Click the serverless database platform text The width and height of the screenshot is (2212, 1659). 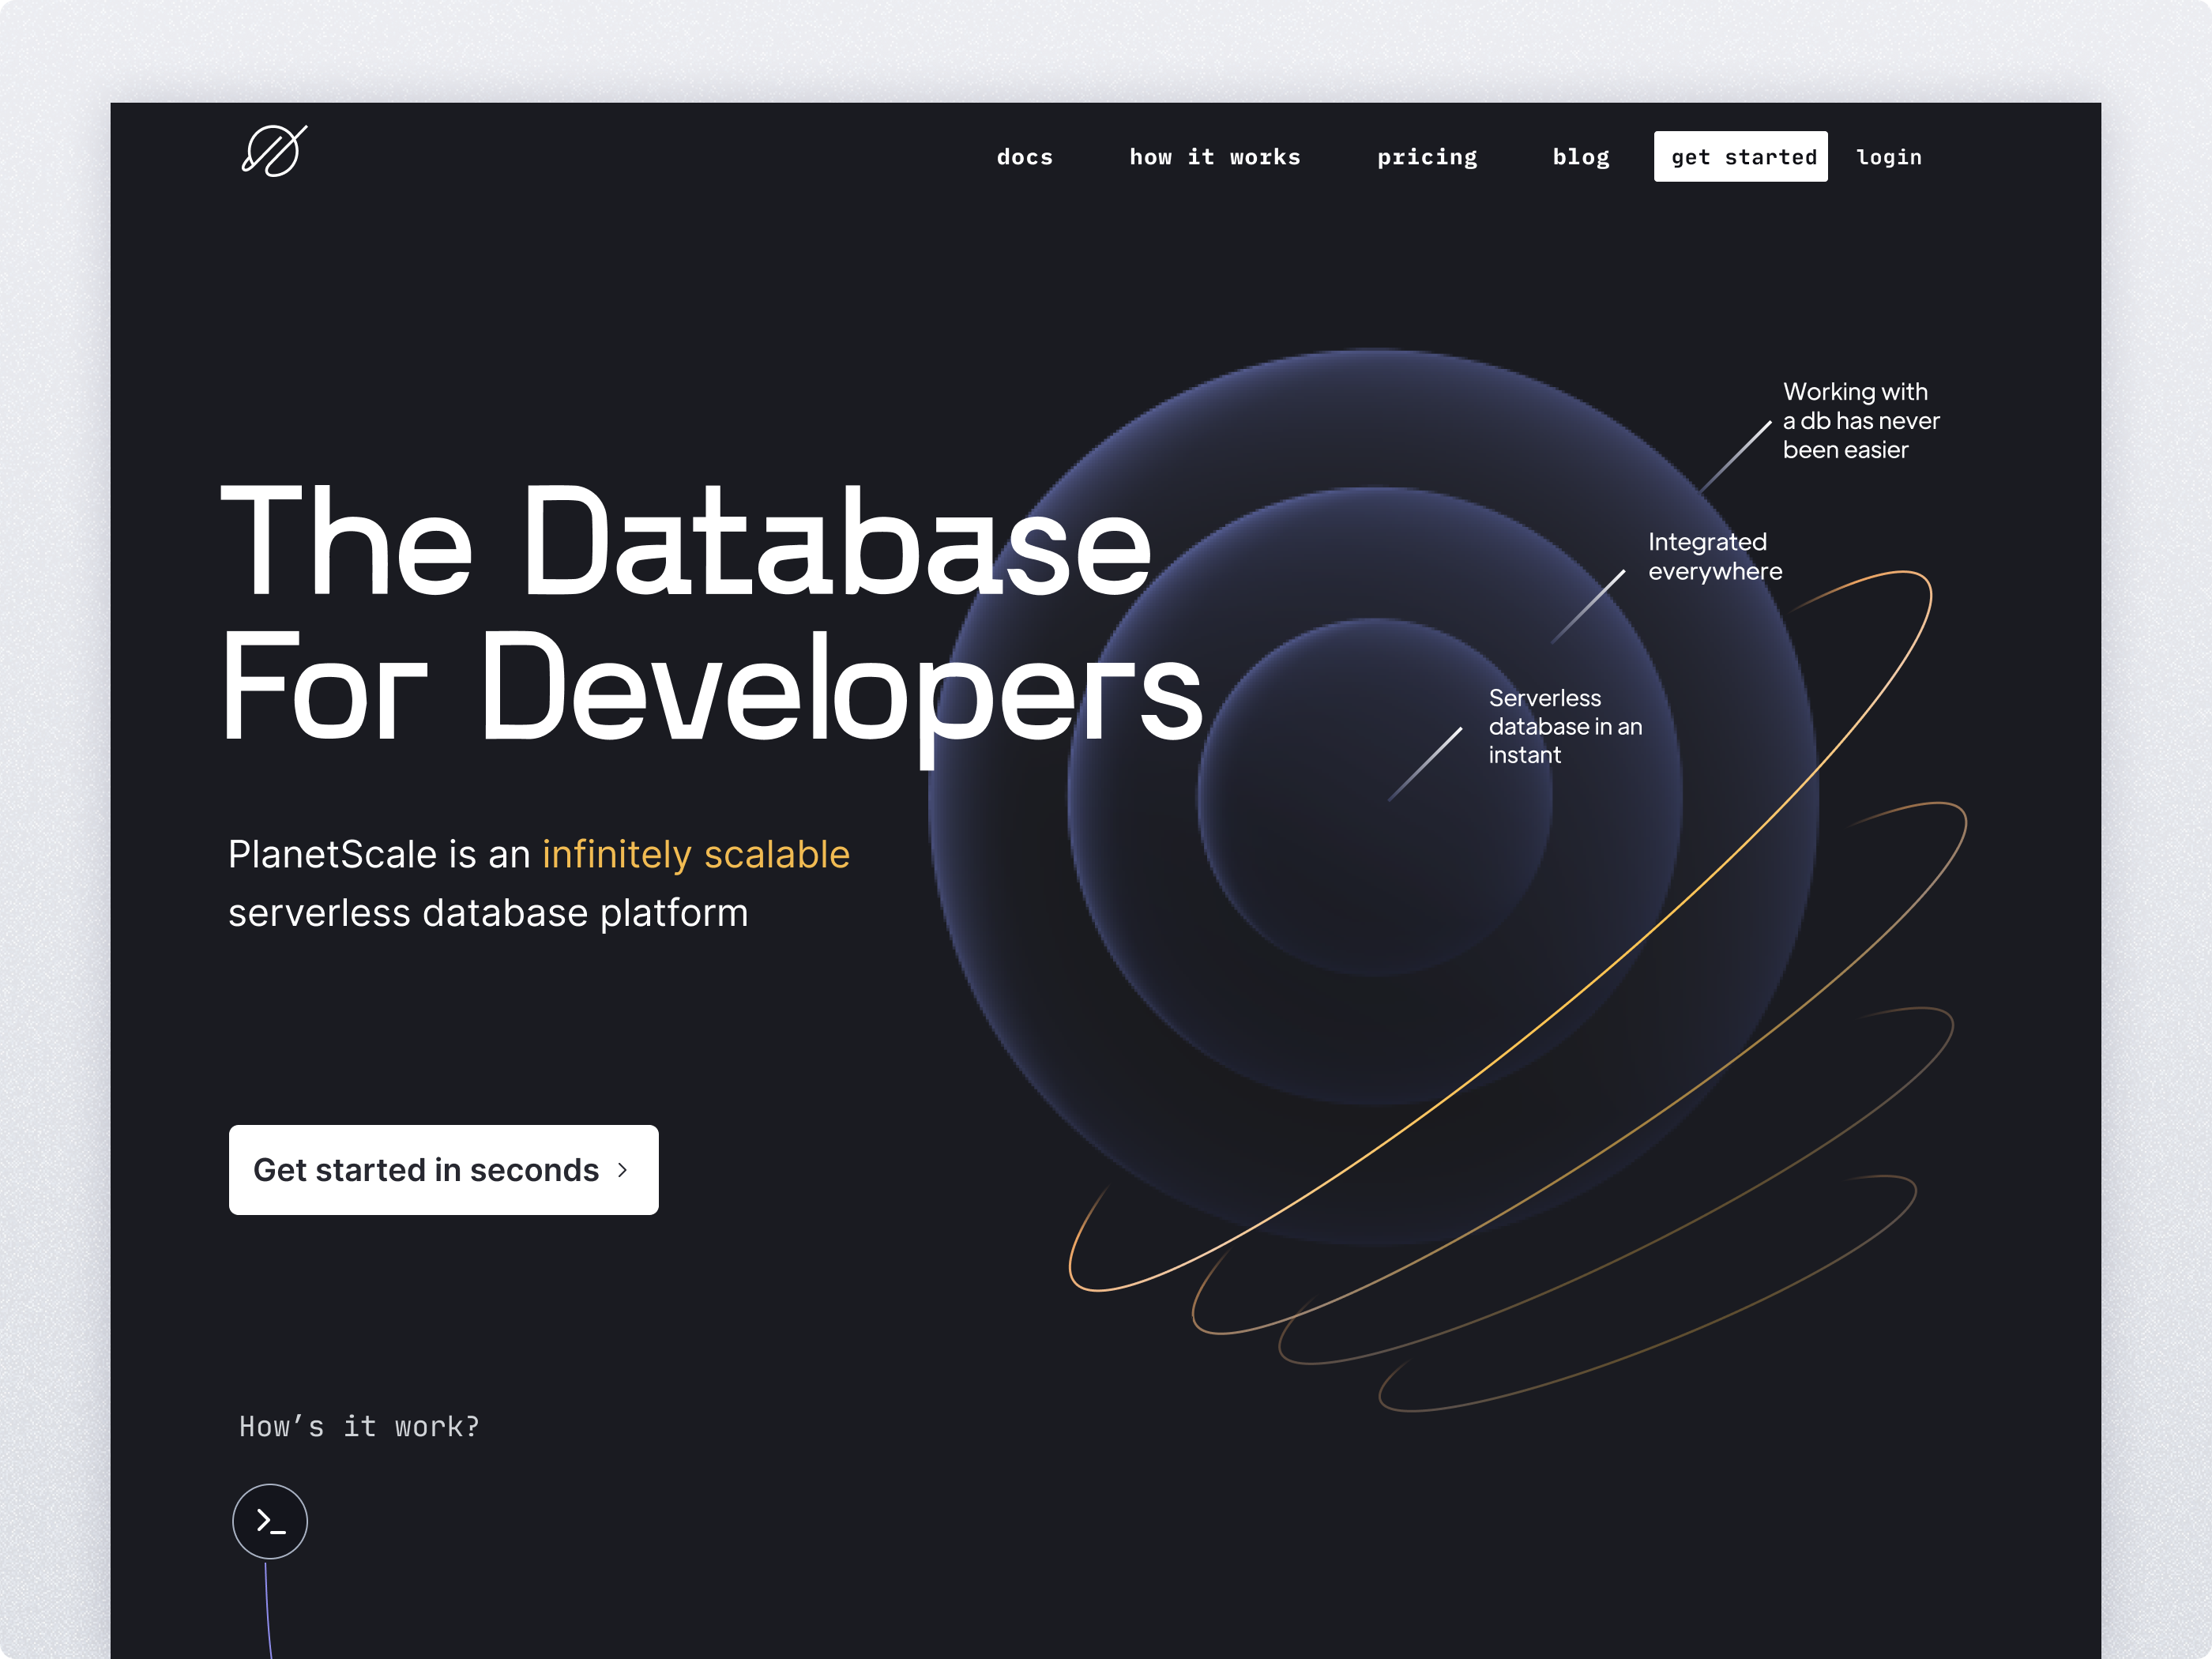[x=488, y=913]
